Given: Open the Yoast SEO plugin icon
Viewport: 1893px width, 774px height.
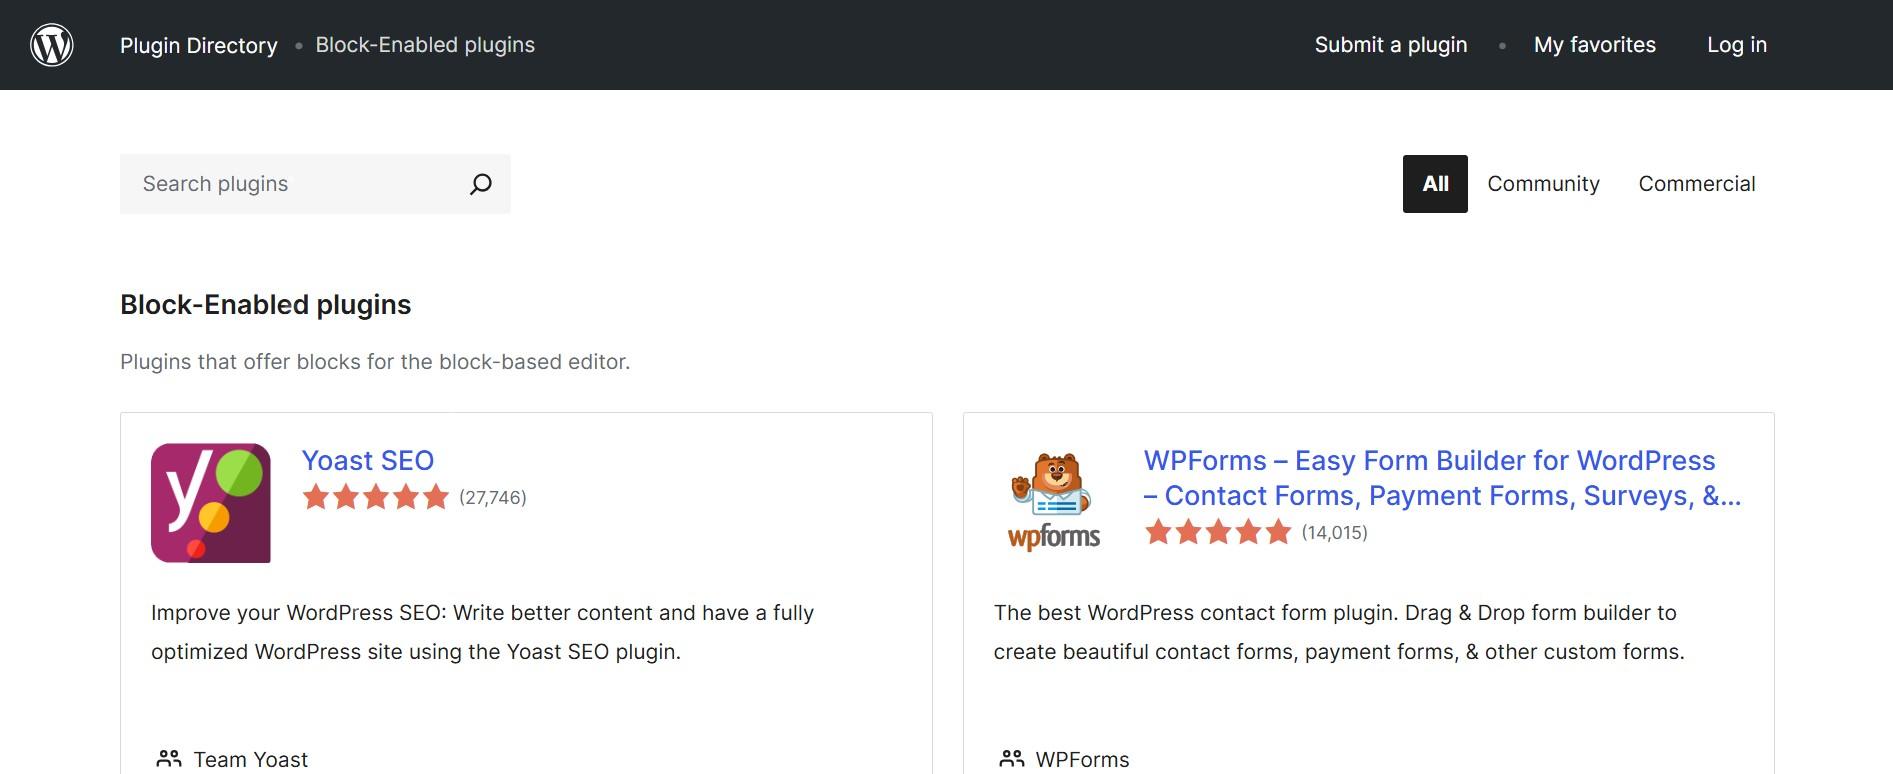Looking at the screenshot, I should (x=211, y=503).
